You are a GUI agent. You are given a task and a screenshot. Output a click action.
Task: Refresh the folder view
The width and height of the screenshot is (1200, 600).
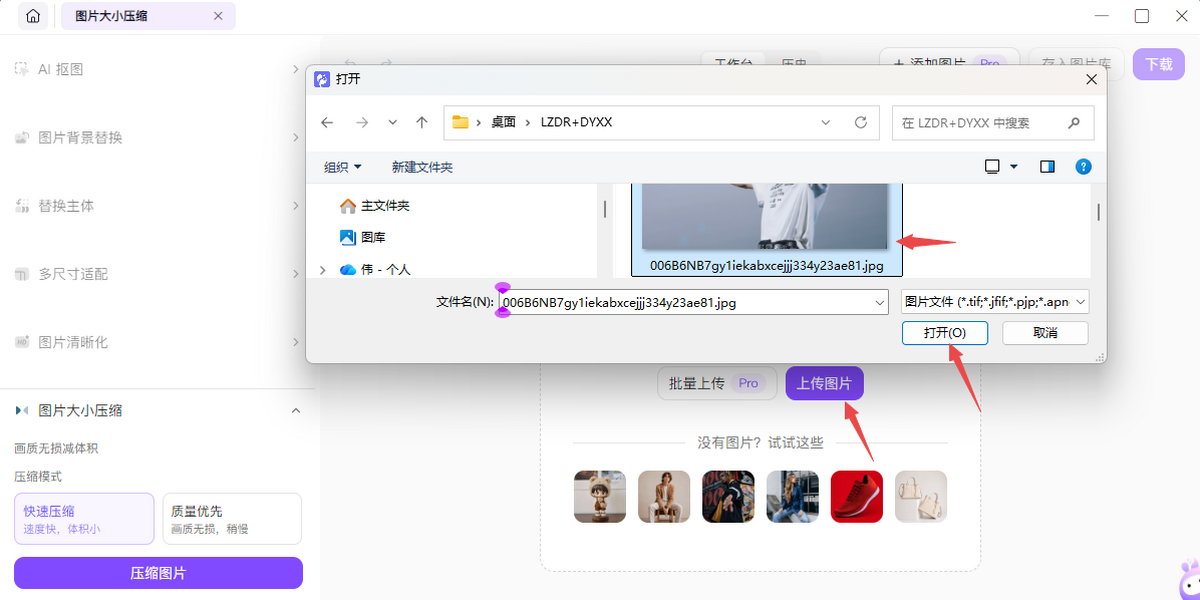[x=860, y=122]
